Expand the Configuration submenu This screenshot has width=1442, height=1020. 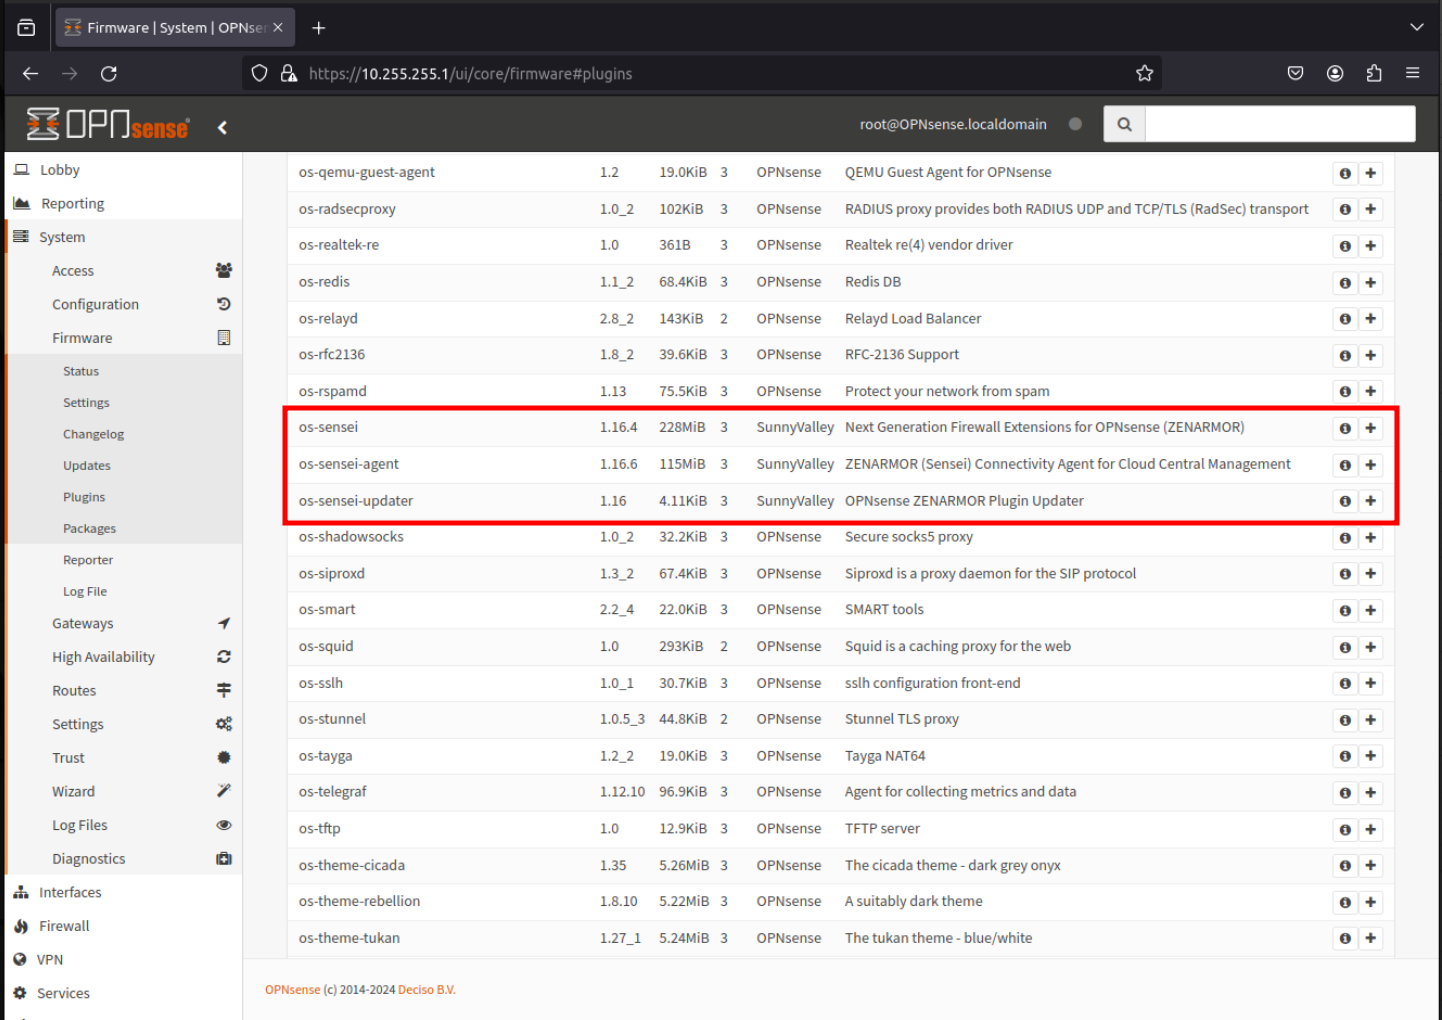click(123, 304)
